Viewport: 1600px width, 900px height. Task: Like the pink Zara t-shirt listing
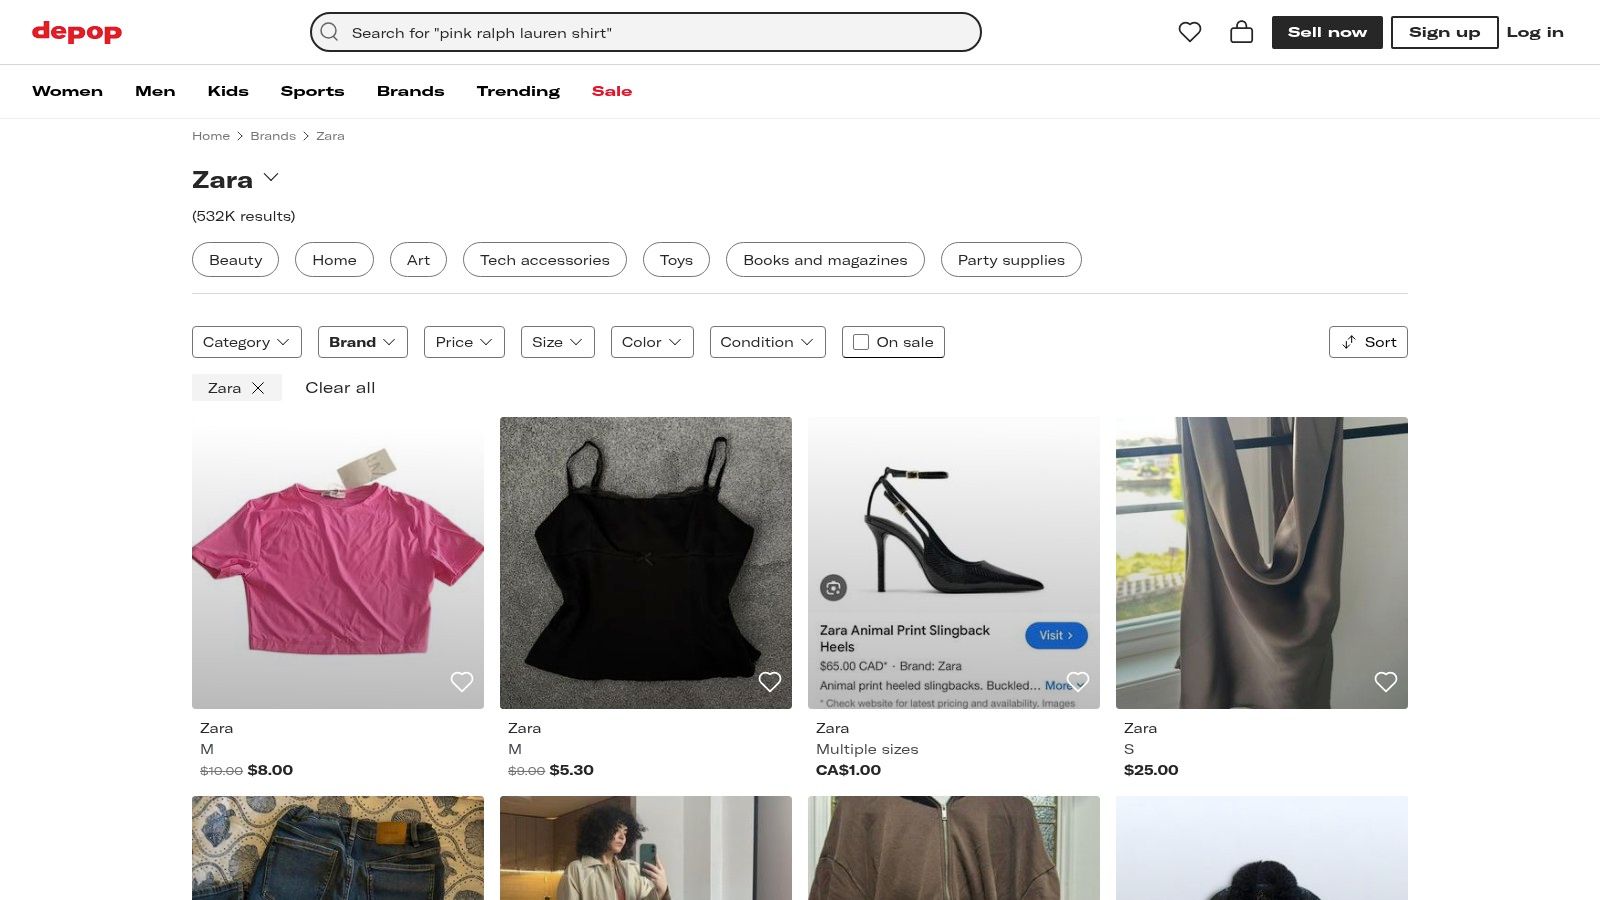coord(462,681)
